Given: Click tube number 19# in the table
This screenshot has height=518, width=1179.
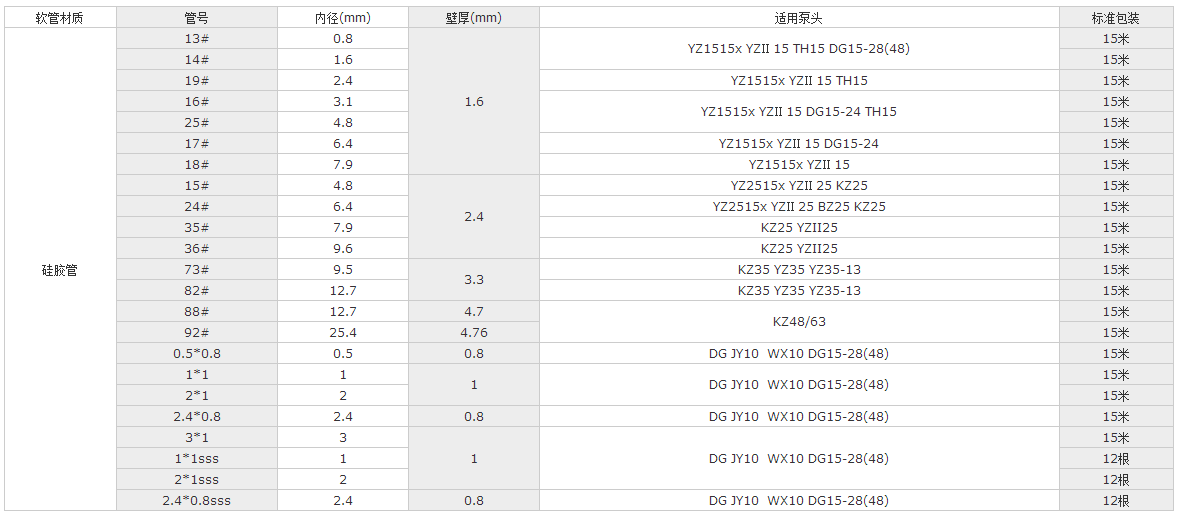Looking at the screenshot, I should coord(196,81).
